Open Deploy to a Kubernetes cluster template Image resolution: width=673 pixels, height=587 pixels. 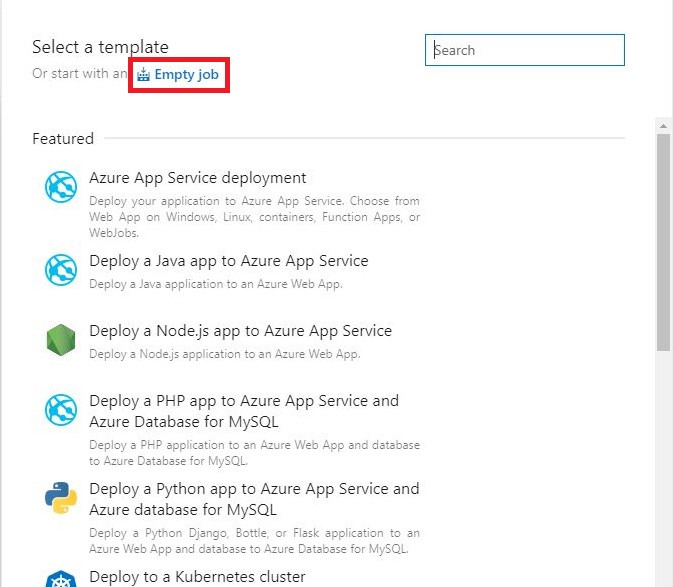tap(197, 576)
